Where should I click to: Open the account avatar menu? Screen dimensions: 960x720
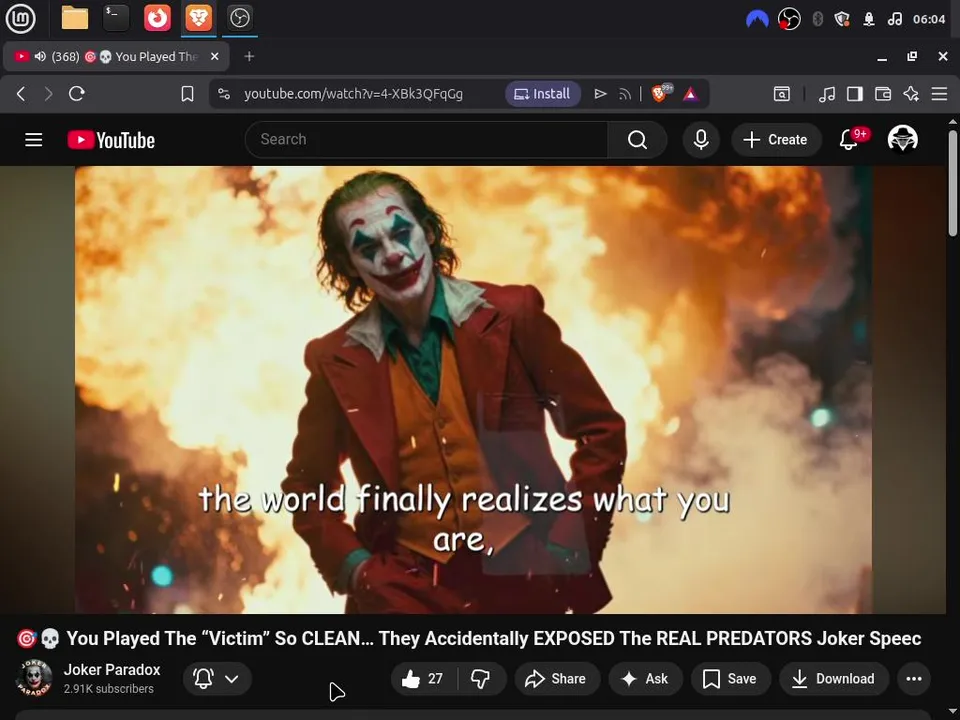(902, 140)
